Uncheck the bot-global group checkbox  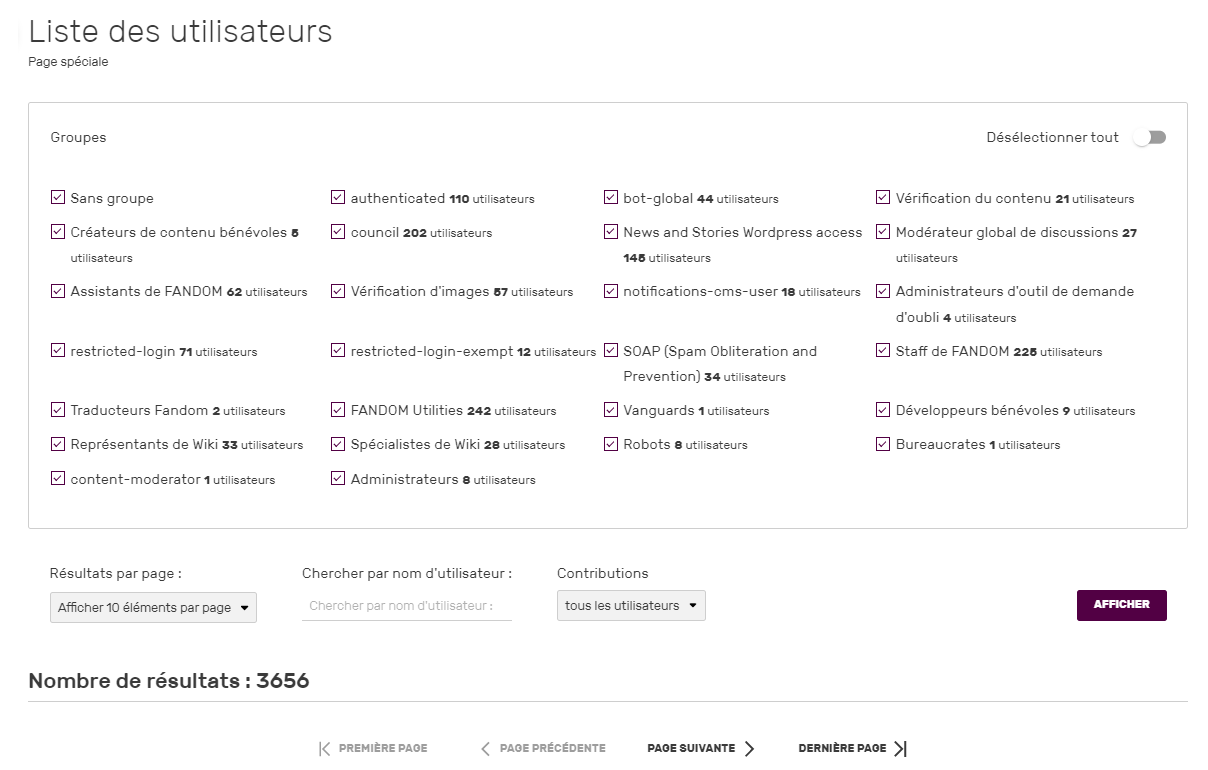pyautogui.click(x=611, y=198)
